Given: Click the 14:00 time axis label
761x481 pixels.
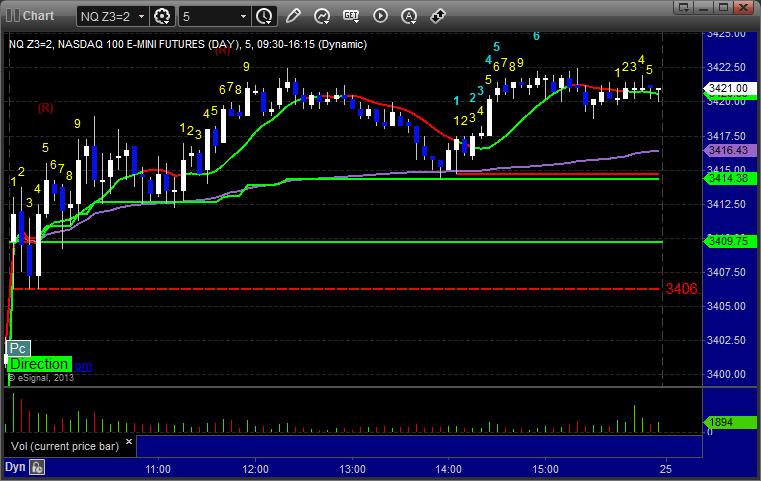Looking at the screenshot, I should [x=448, y=469].
